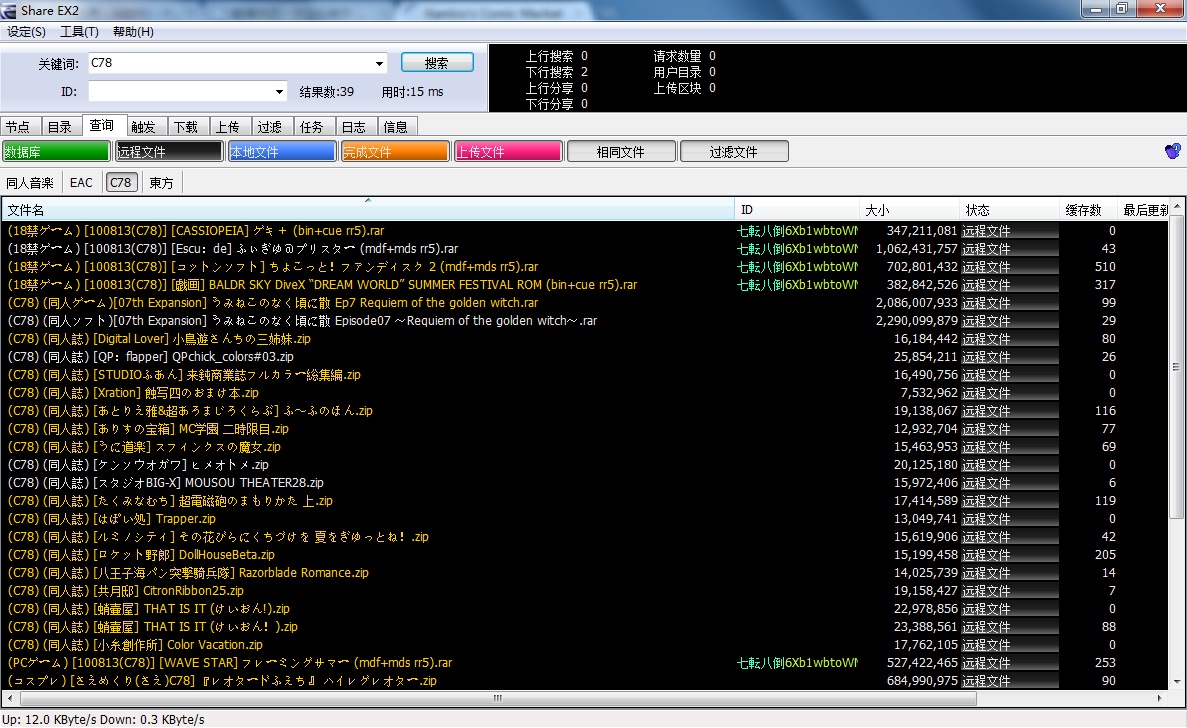Switch to the 触发 tab
Screen dimensions: 1187x728
click(143, 126)
